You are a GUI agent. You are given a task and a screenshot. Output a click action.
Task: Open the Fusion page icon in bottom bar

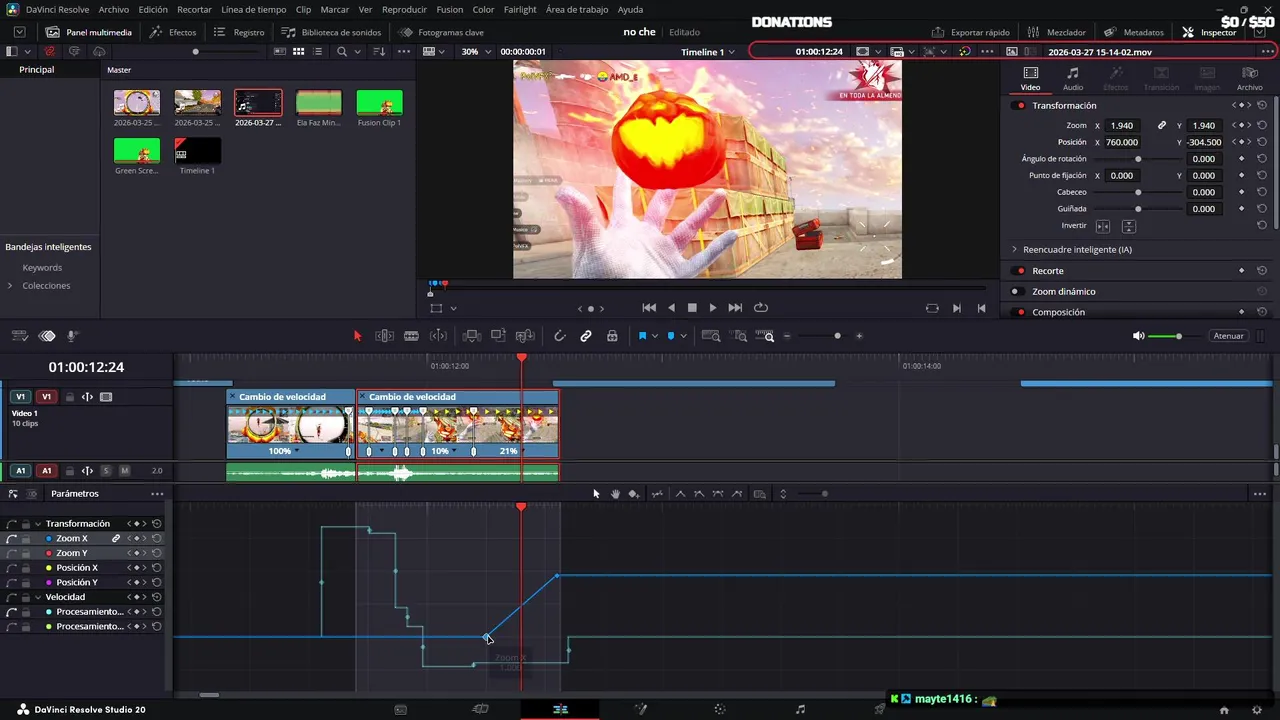tap(641, 709)
